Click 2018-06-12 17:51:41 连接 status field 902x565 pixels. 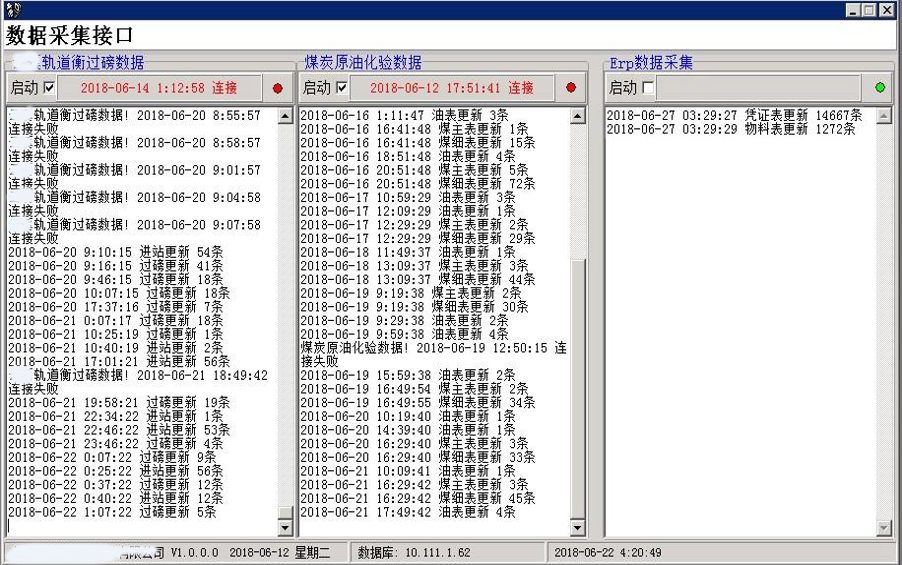click(451, 88)
